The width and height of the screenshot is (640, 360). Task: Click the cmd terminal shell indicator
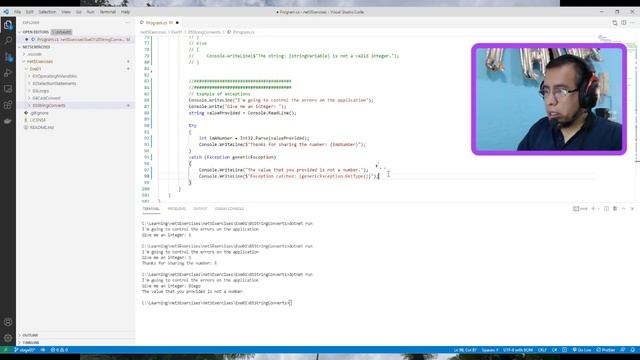[580, 209]
